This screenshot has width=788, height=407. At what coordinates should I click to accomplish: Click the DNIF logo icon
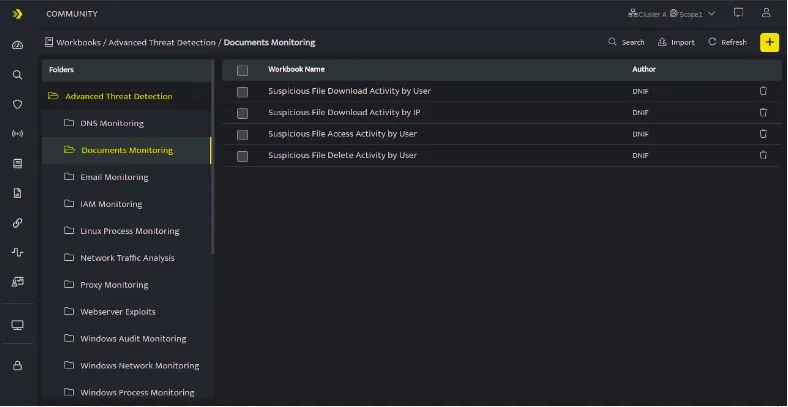click(17, 14)
